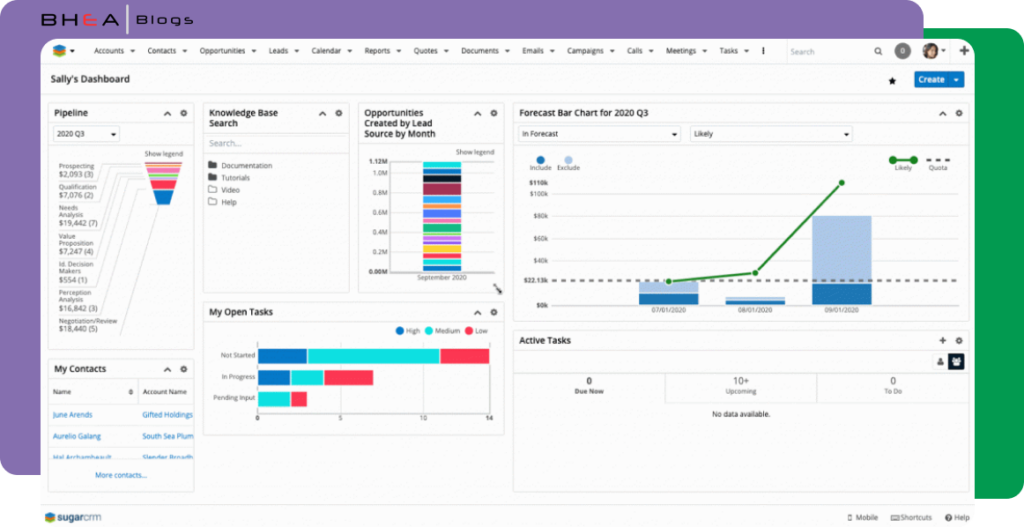This screenshot has height=527, width=1024.
Task: Open the Leads menu
Action: point(283,51)
